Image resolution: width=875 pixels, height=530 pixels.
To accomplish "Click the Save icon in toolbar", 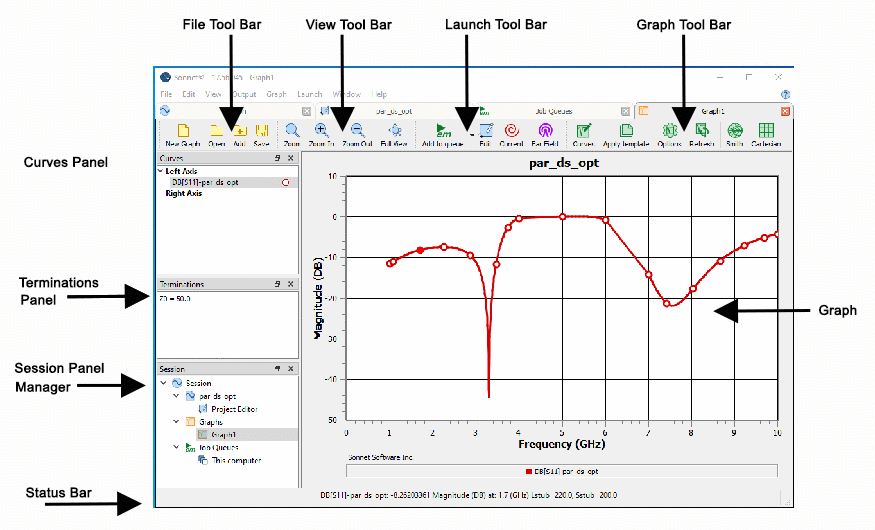I will [261, 134].
